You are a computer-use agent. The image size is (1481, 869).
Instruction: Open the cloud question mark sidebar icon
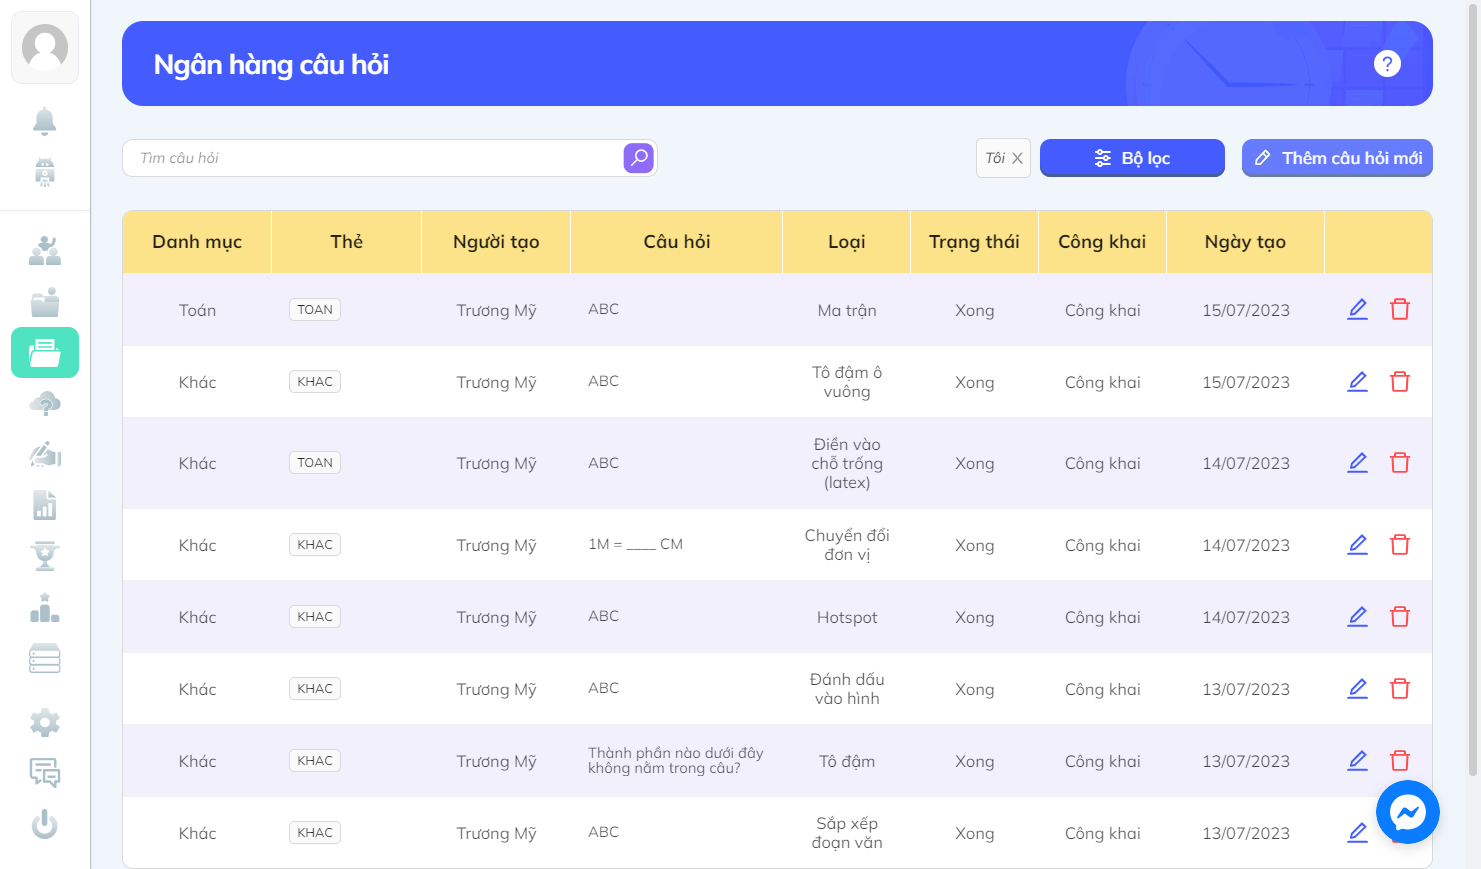pyautogui.click(x=45, y=404)
